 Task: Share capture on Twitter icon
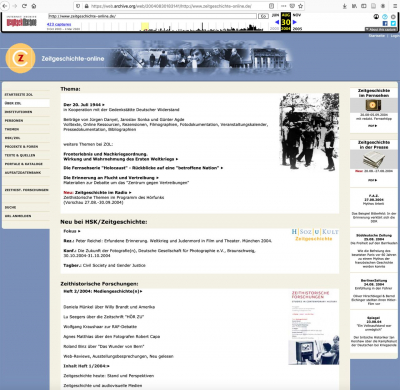click(x=393, y=23)
